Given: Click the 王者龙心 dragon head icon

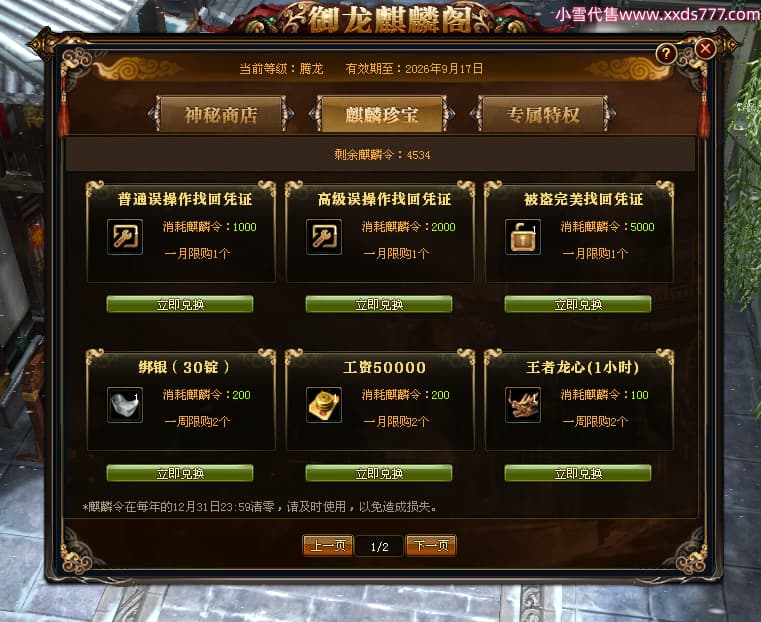Looking at the screenshot, I should [523, 405].
